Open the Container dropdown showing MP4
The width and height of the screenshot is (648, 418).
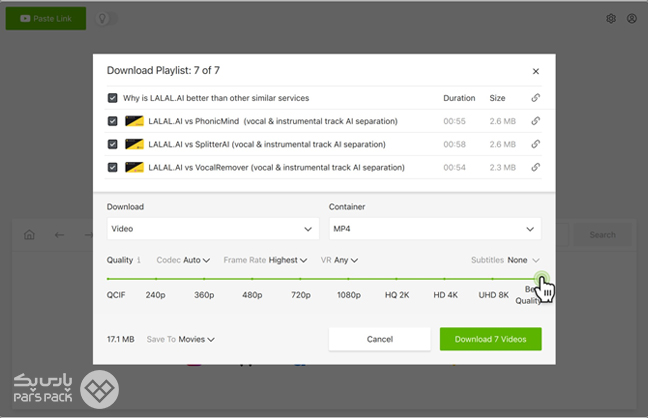tap(435, 229)
